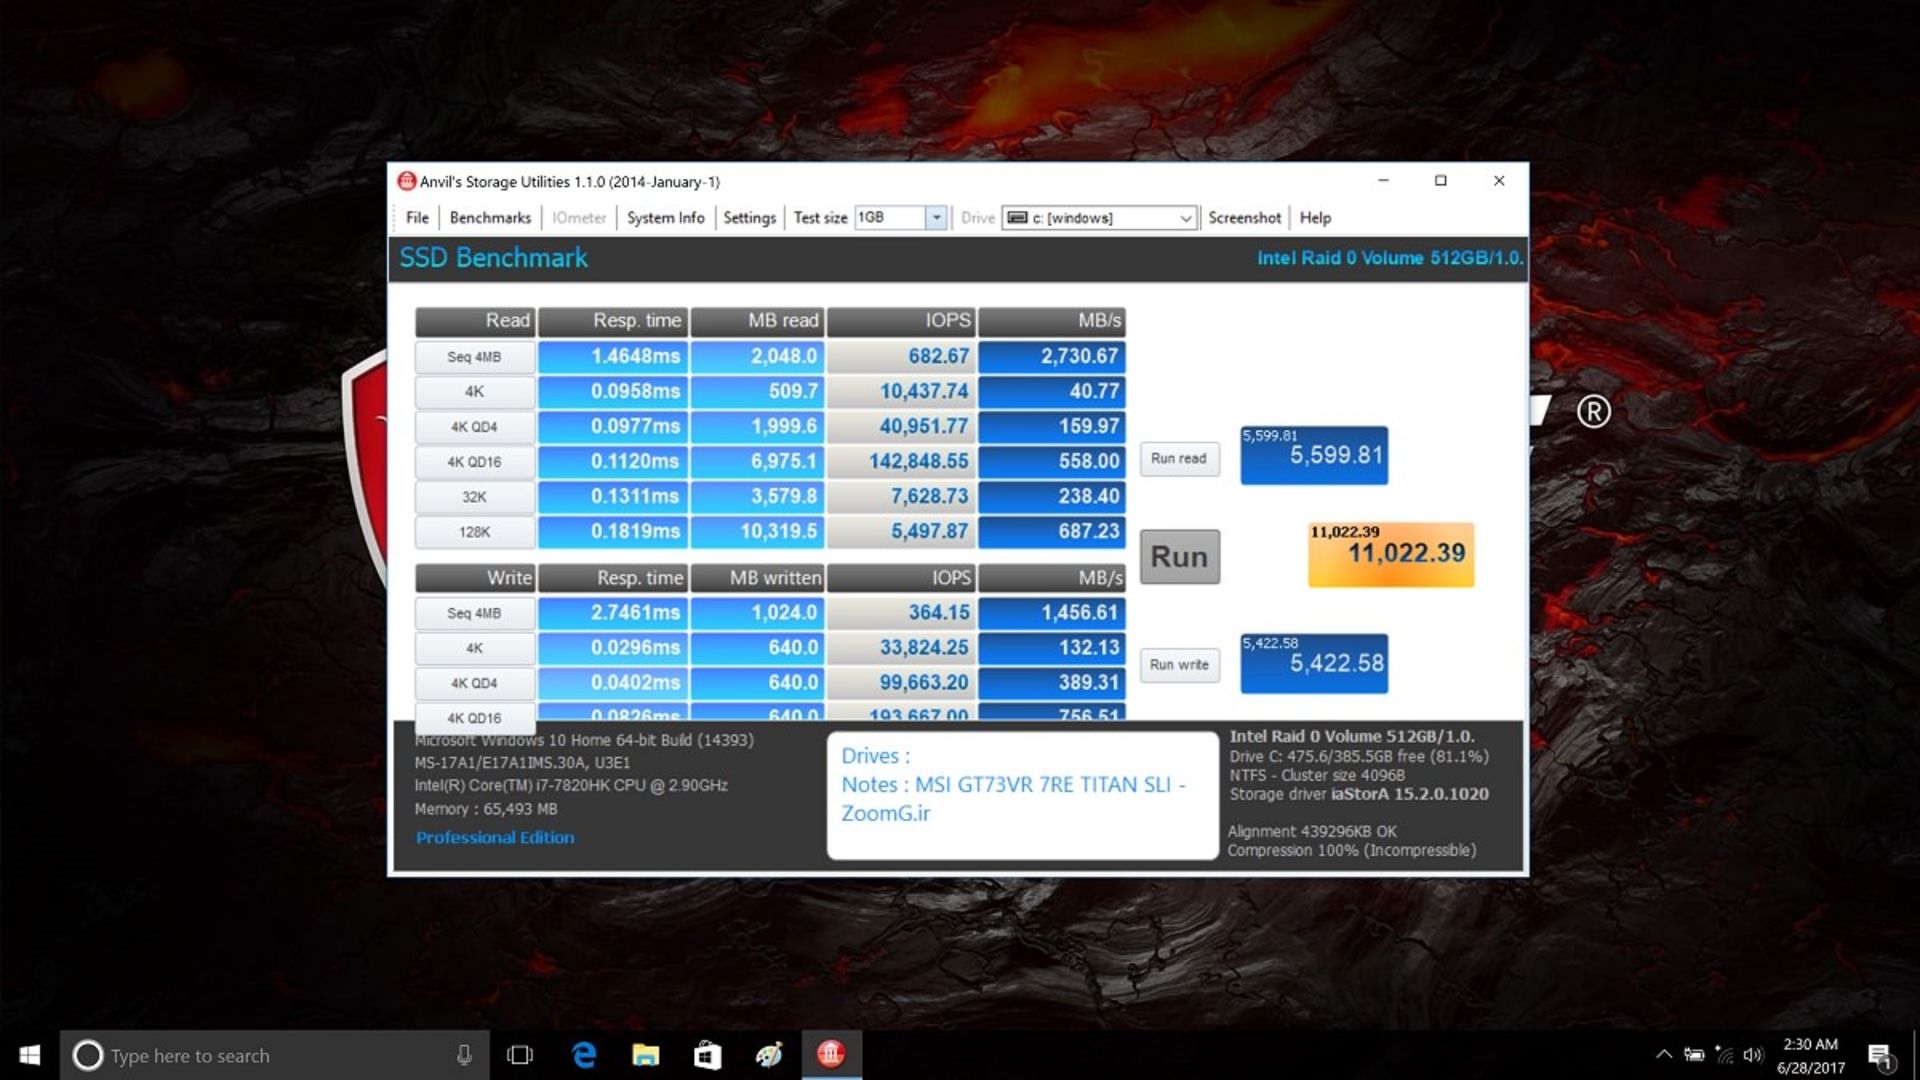Click the Storage driver iaStorA text
Screen dimensions: 1920x1080
[x=1359, y=794]
